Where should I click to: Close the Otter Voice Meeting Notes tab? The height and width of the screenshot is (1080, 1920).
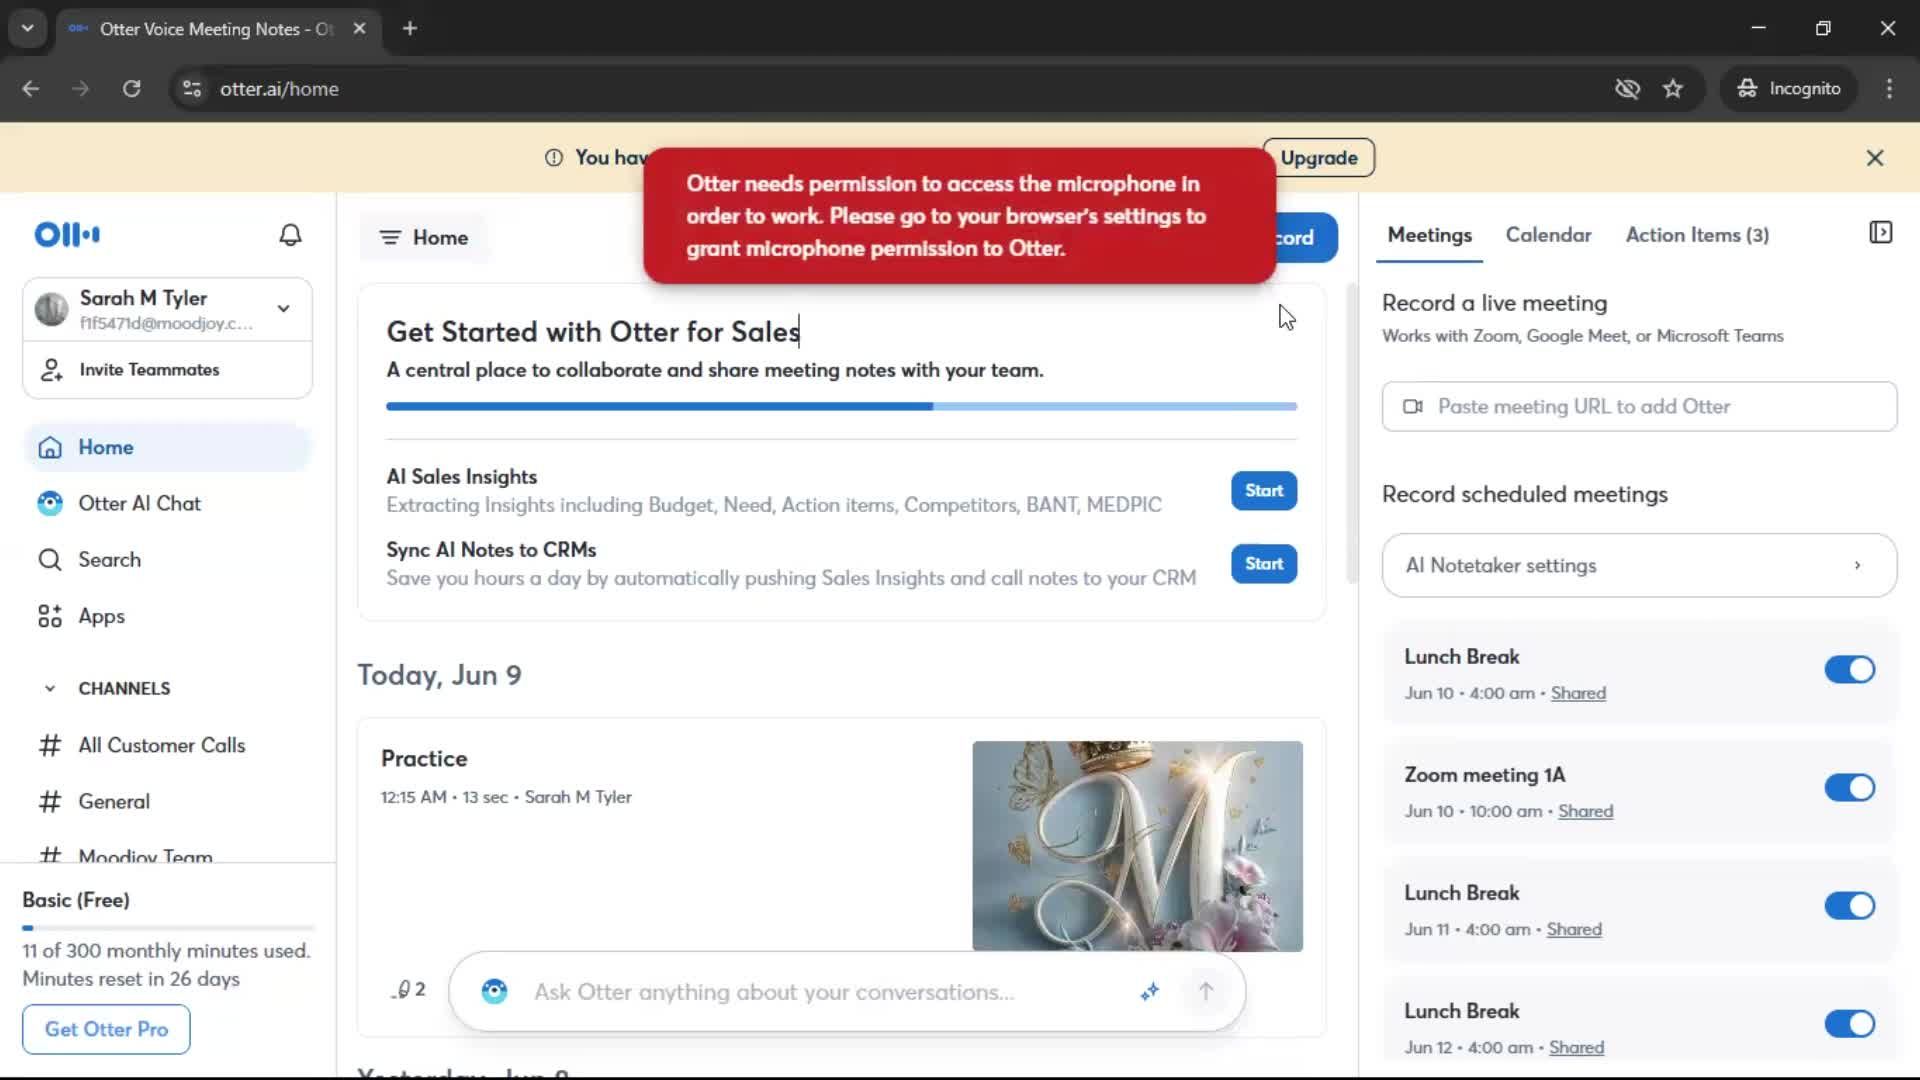pyautogui.click(x=359, y=29)
